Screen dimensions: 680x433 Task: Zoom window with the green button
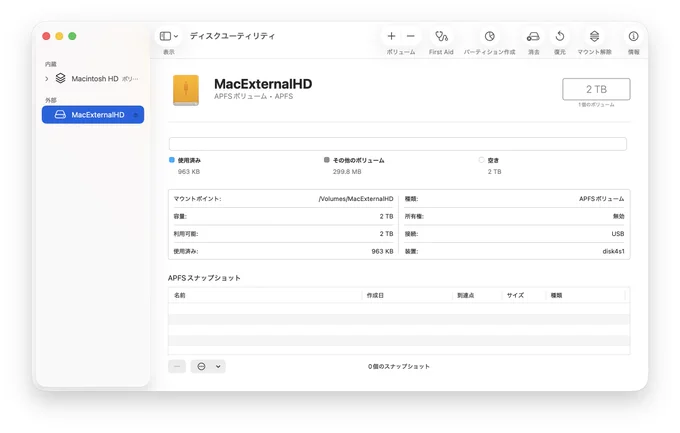pos(72,36)
